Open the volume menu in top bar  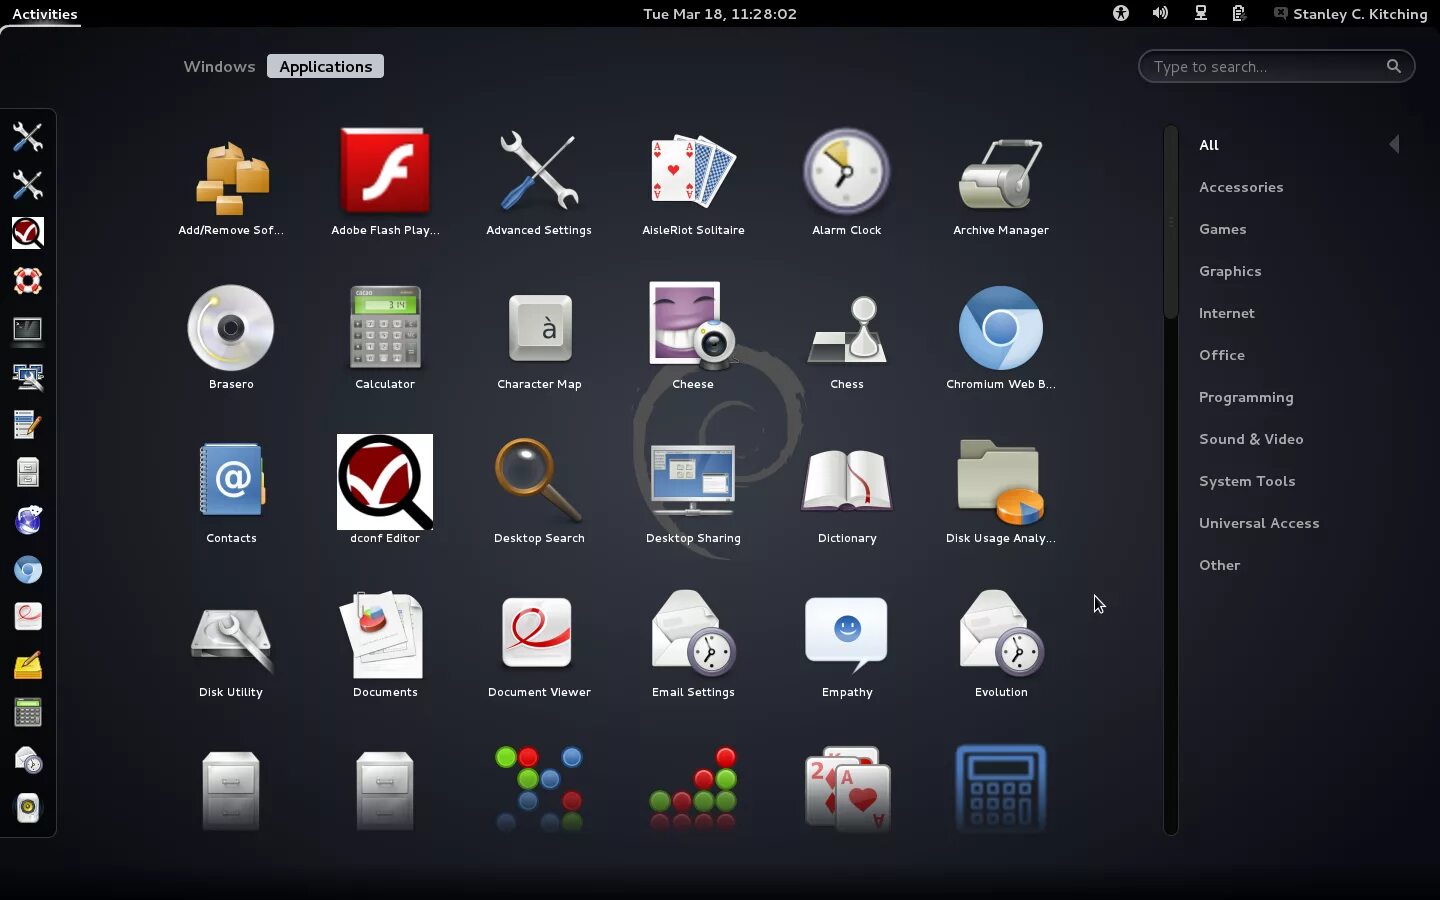click(1160, 13)
